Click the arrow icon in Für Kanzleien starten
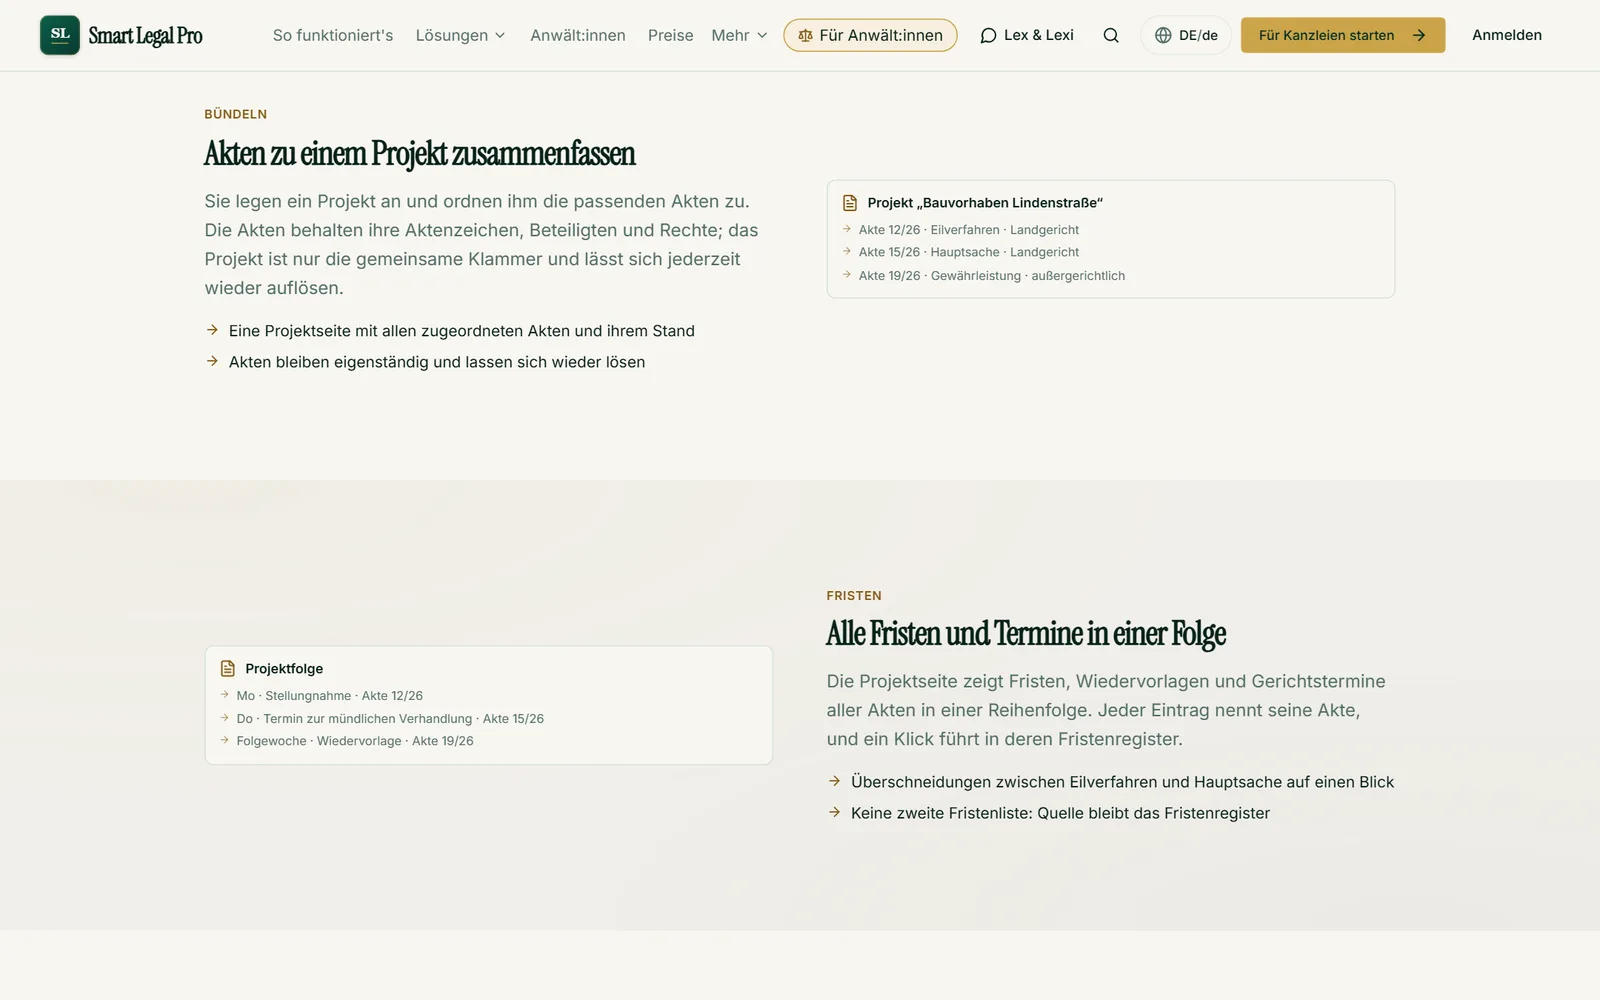 1418,35
